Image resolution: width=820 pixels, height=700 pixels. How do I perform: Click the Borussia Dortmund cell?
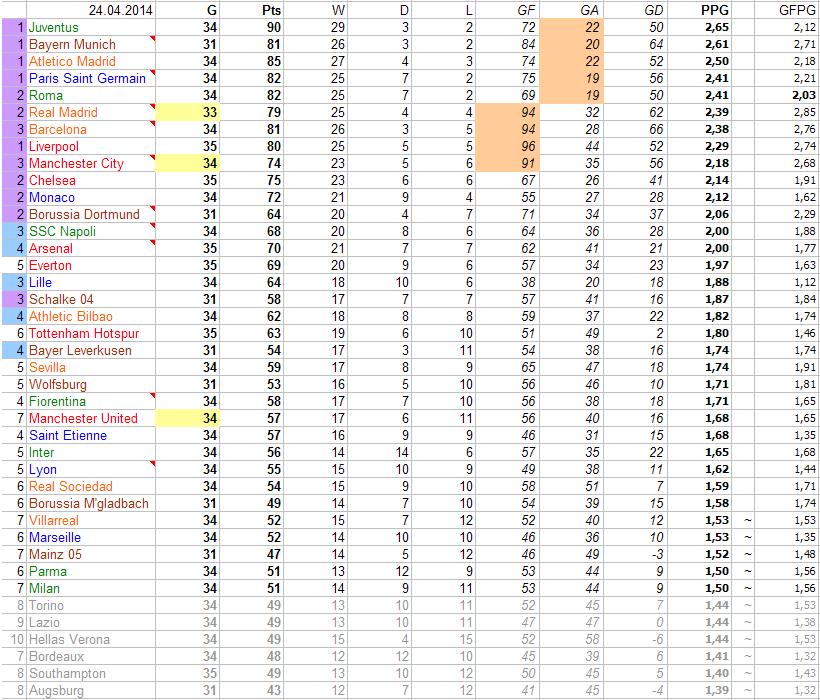pyautogui.click(x=91, y=214)
